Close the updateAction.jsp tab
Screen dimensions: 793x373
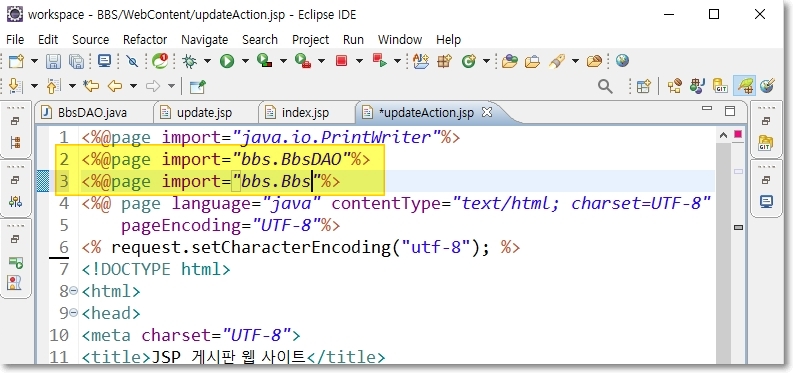(x=487, y=112)
